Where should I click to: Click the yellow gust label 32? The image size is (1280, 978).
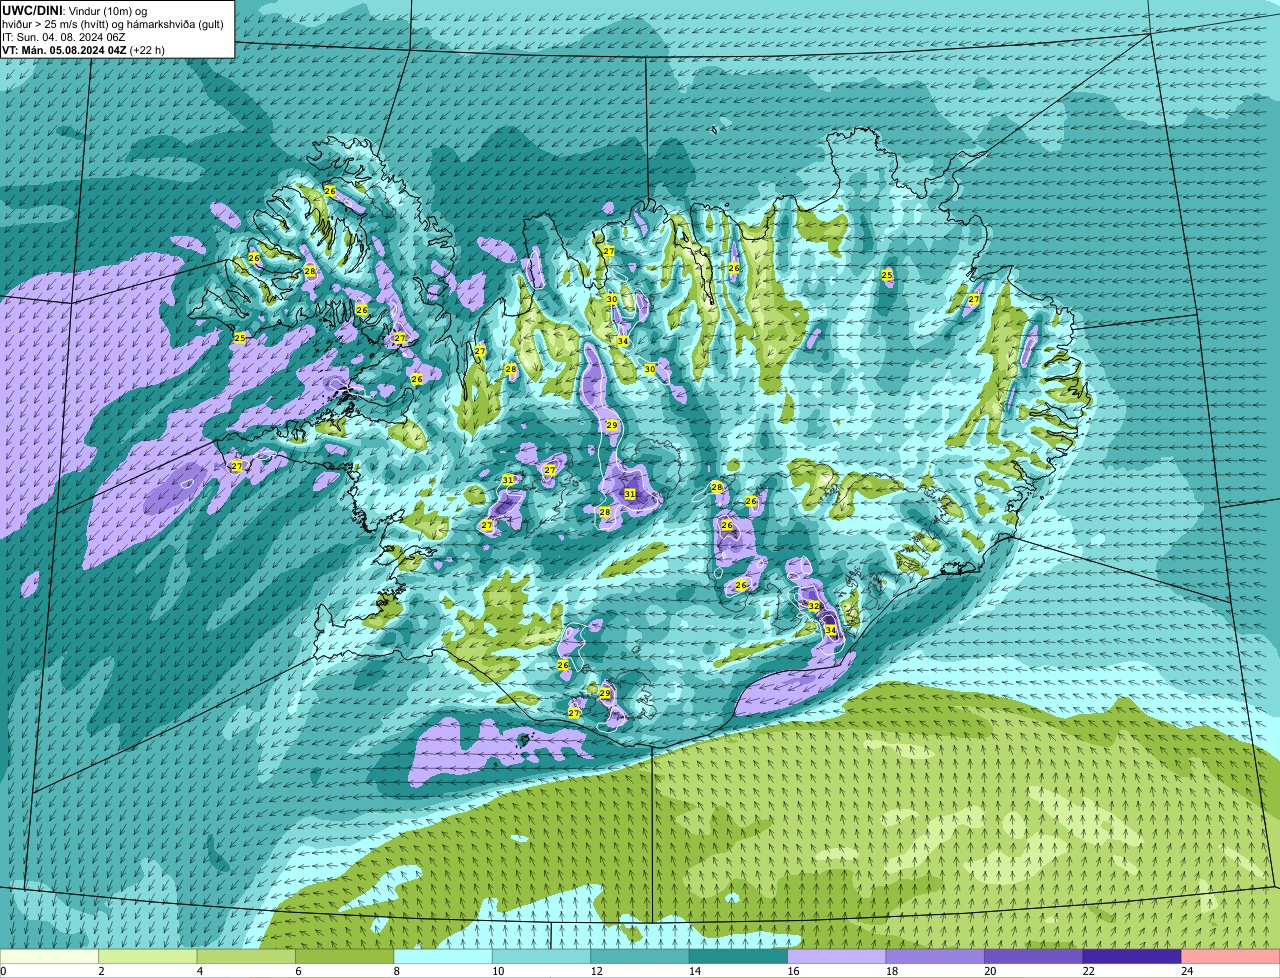pyautogui.click(x=813, y=606)
